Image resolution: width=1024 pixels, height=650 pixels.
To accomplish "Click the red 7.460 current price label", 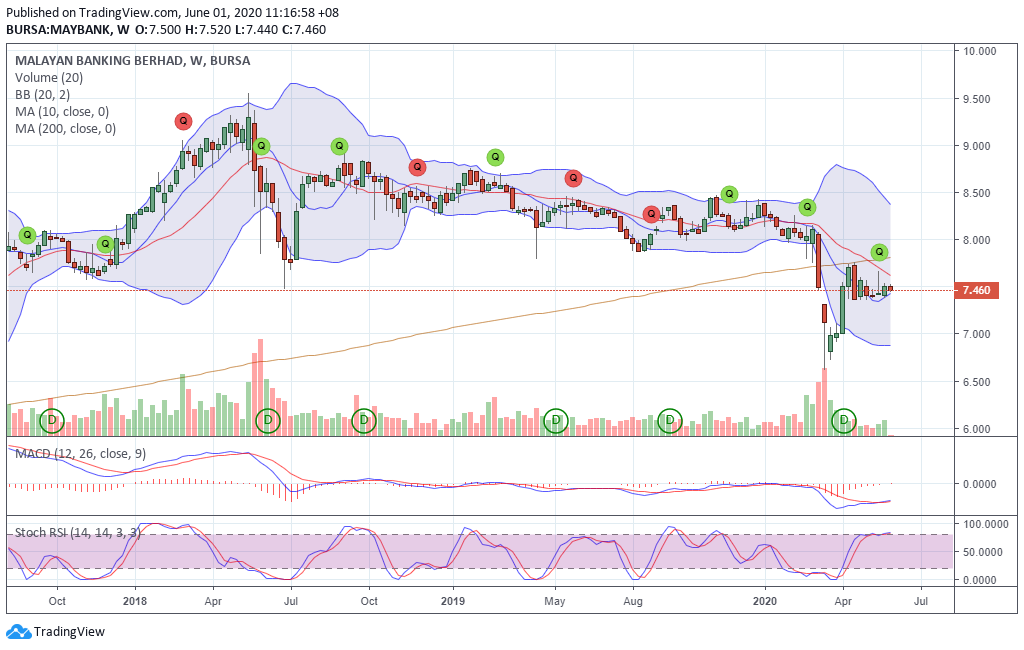I will 977,290.
